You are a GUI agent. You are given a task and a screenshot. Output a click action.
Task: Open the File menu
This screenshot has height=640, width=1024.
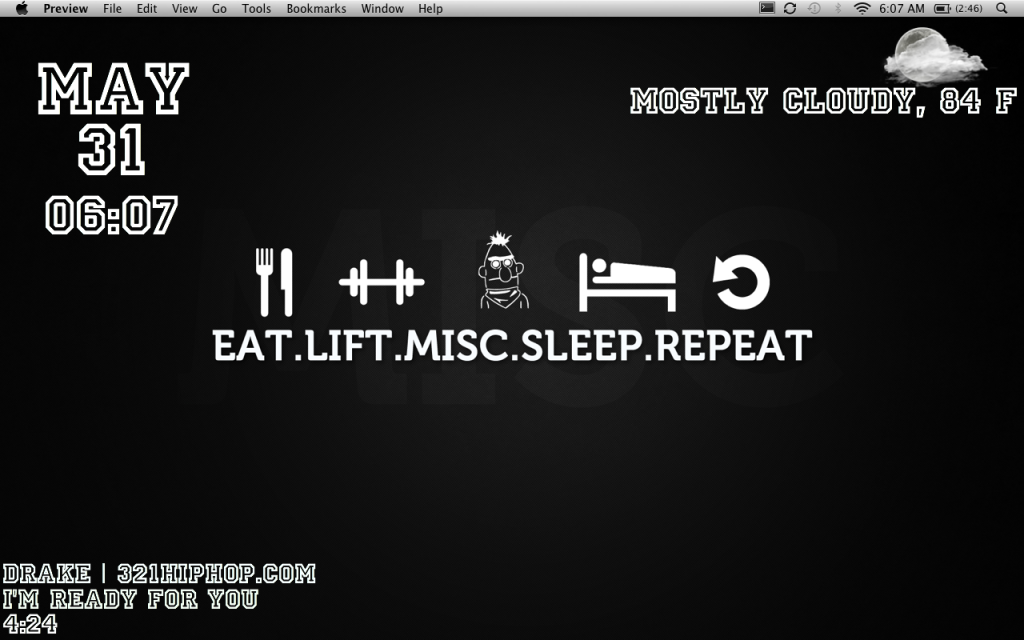[112, 8]
